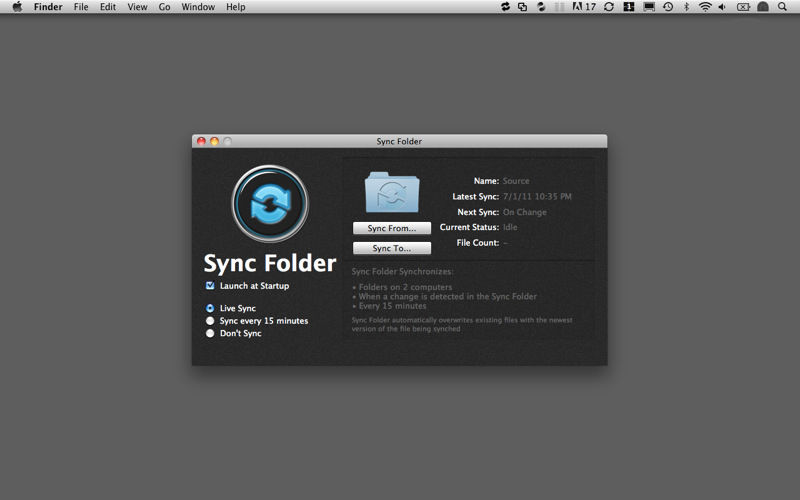The width and height of the screenshot is (800, 500).
Task: Minimize the Sync Folder window
Action: pos(214,141)
